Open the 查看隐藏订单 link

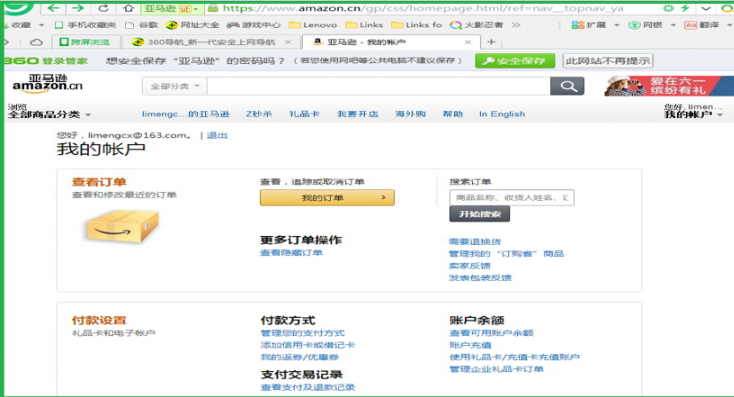coord(291,253)
